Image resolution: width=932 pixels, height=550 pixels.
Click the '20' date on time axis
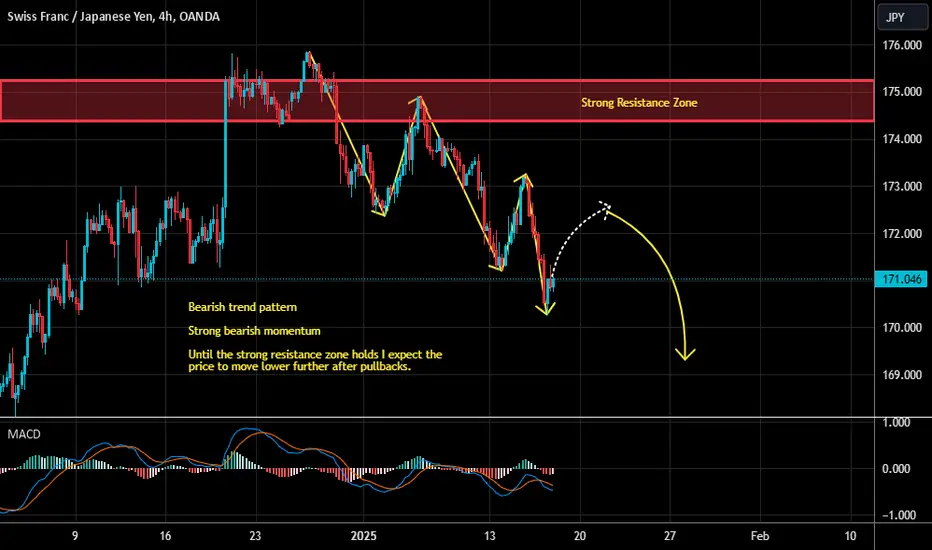[x=580, y=536]
